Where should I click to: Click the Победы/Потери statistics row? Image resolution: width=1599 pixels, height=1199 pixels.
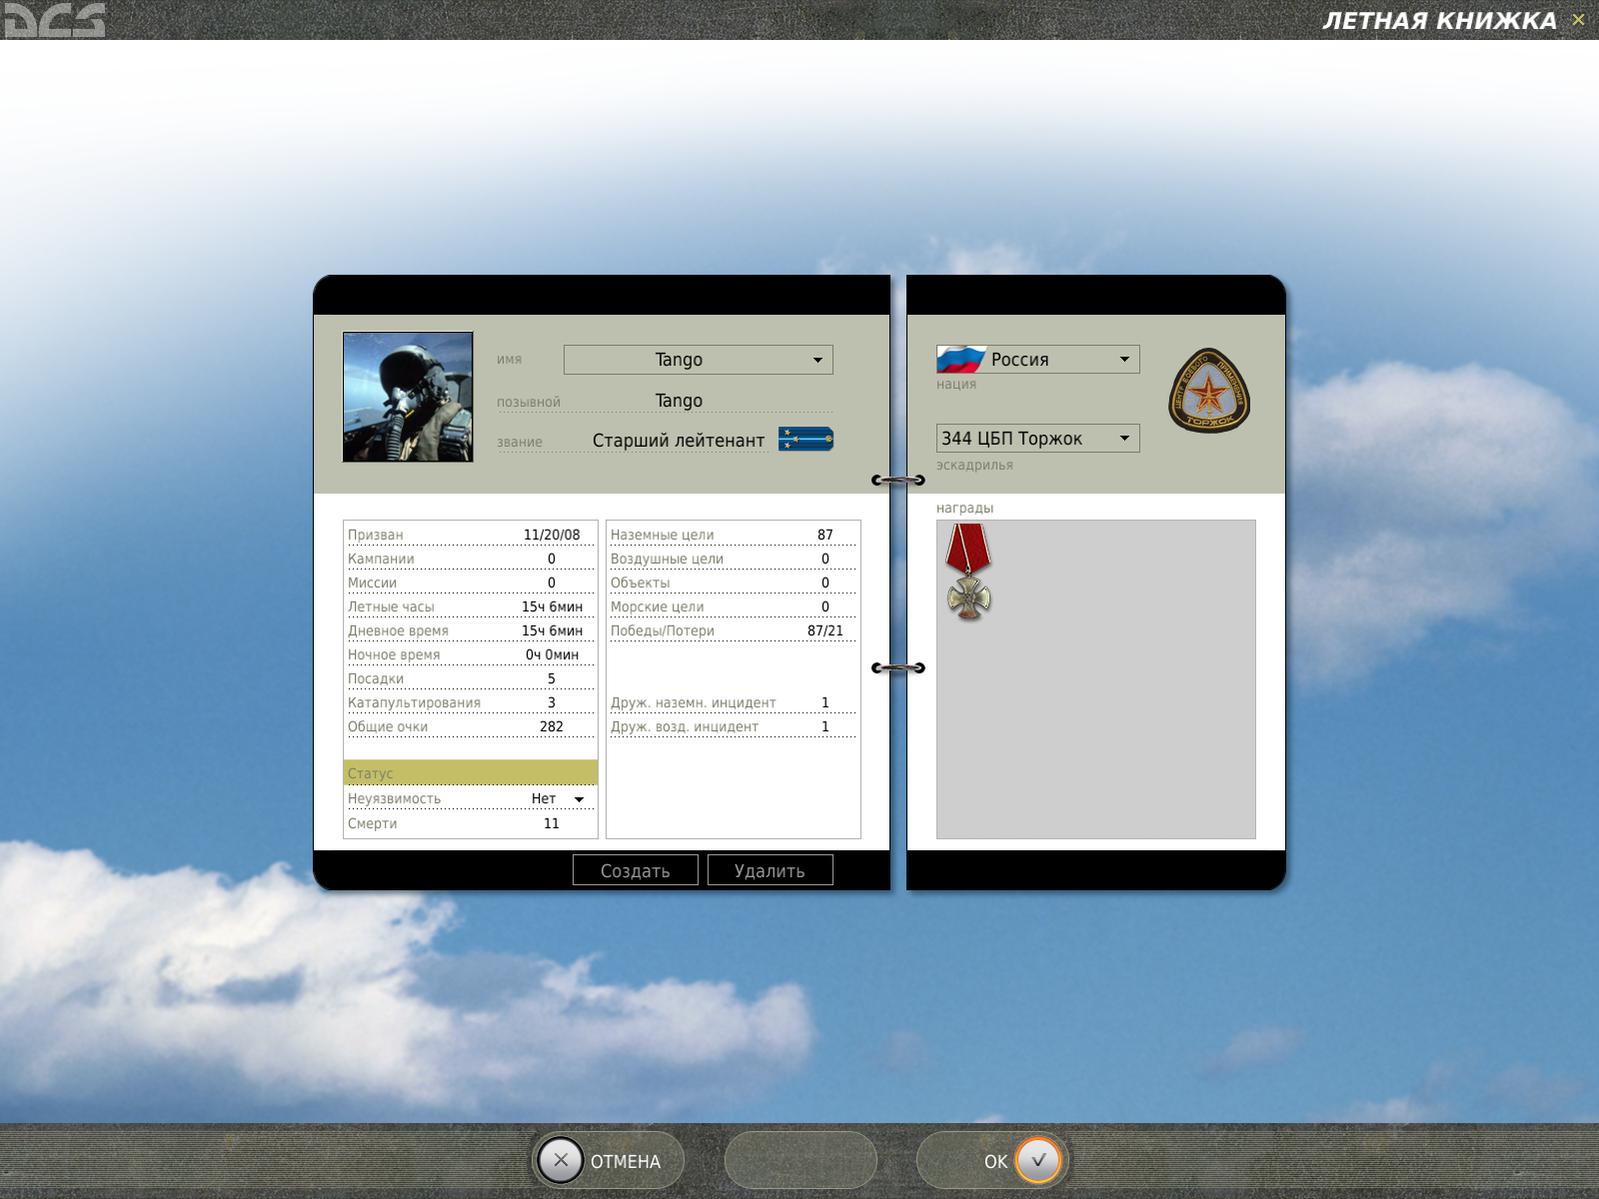(x=732, y=631)
